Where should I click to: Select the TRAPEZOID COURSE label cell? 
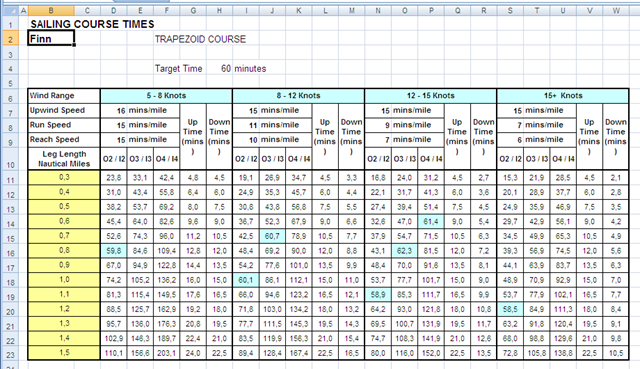(x=200, y=39)
